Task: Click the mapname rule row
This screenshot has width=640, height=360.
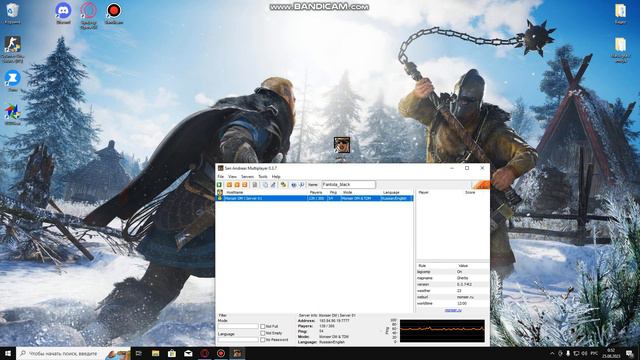Action: tap(452, 278)
